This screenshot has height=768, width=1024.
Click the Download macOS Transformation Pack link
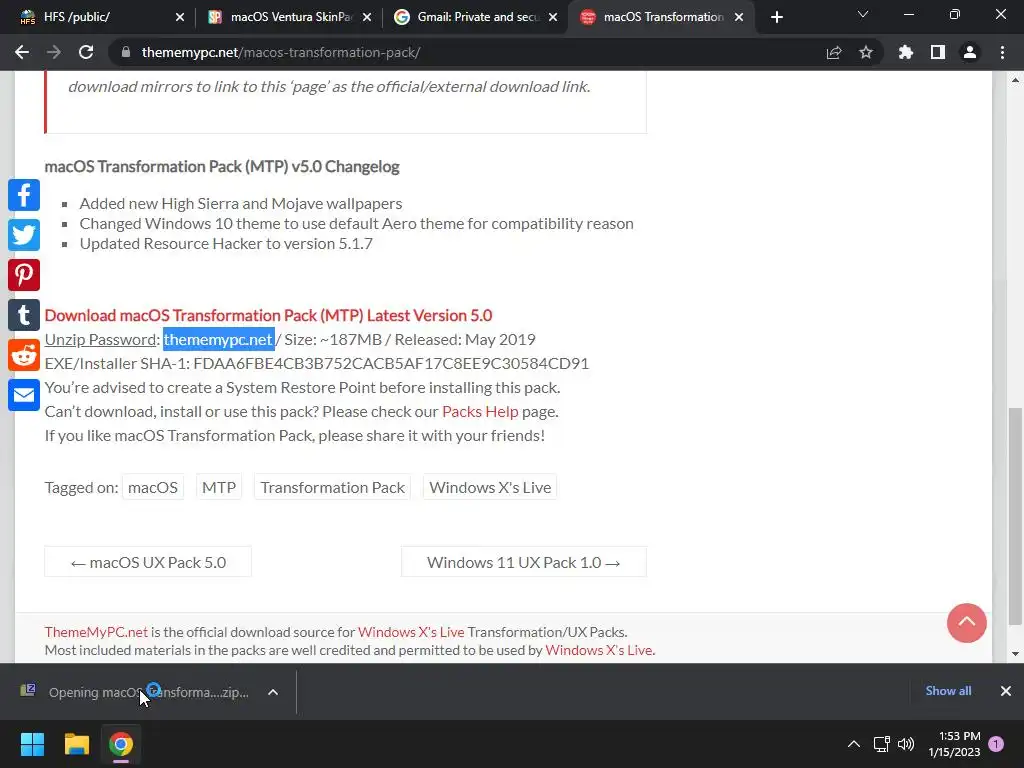click(x=268, y=315)
